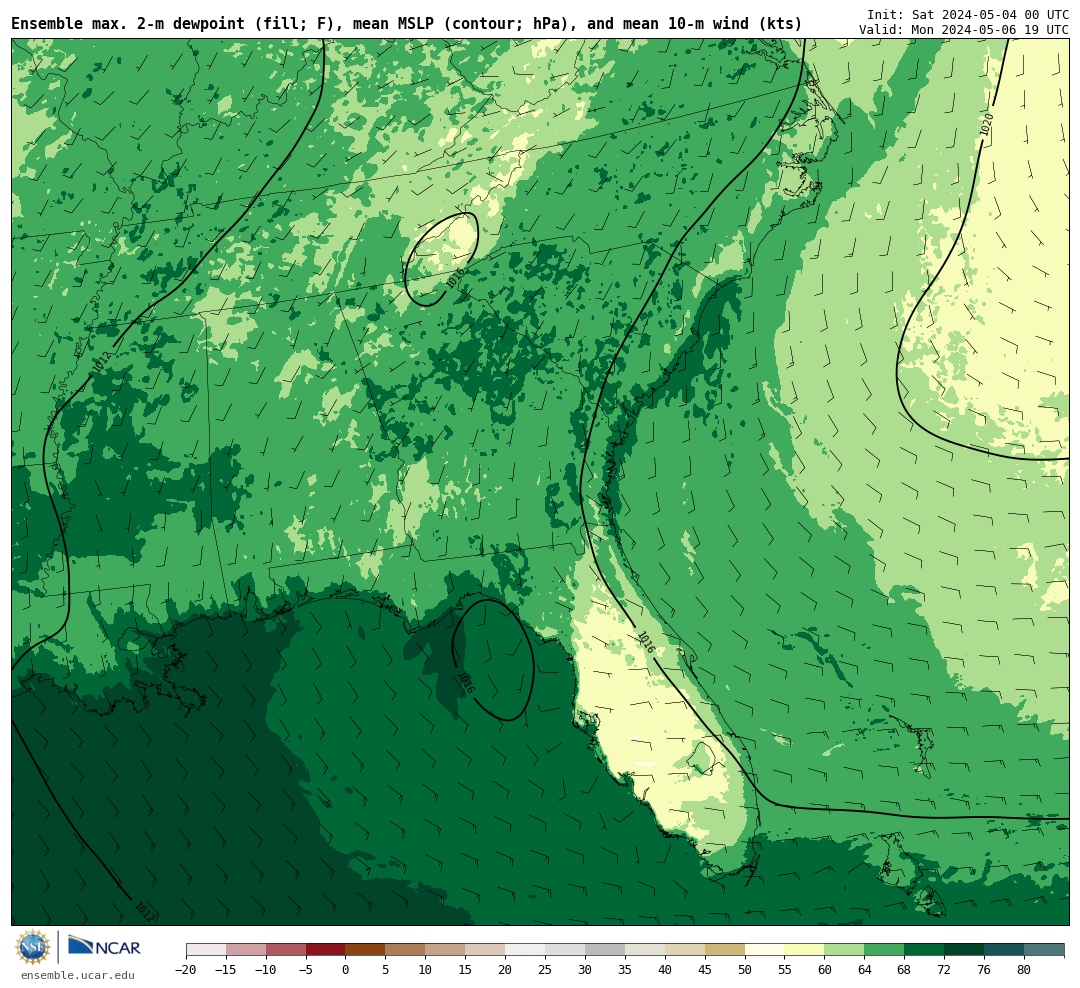Click the 1016 label over the Florida peninsula
Screen dimensions: 1080x988
click(x=646, y=642)
